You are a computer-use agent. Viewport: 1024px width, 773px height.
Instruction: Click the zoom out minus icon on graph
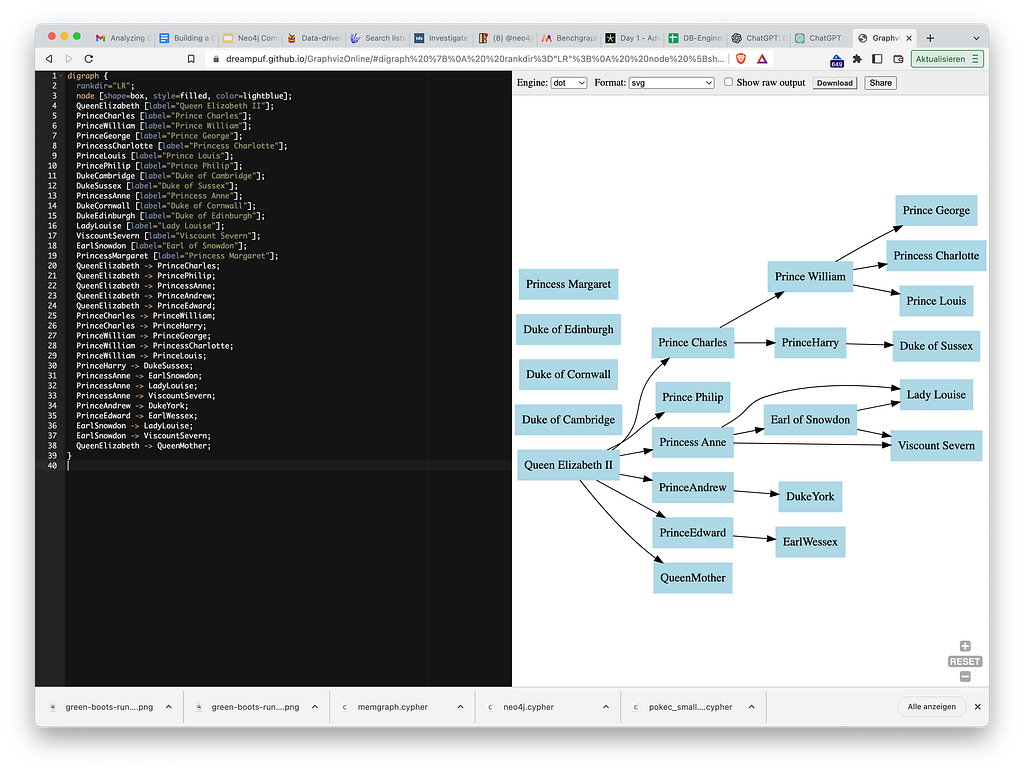pyautogui.click(x=965, y=677)
